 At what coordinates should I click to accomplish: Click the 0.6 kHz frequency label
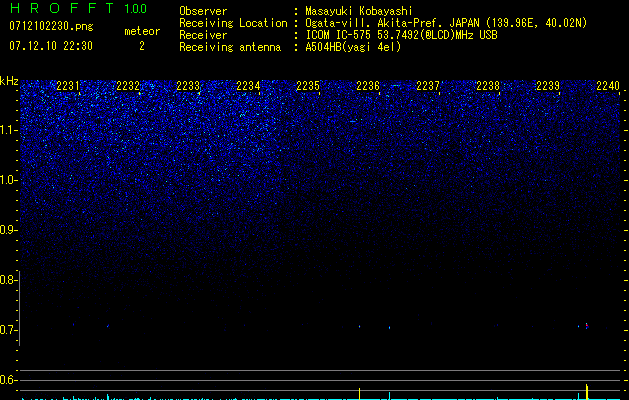[7, 380]
